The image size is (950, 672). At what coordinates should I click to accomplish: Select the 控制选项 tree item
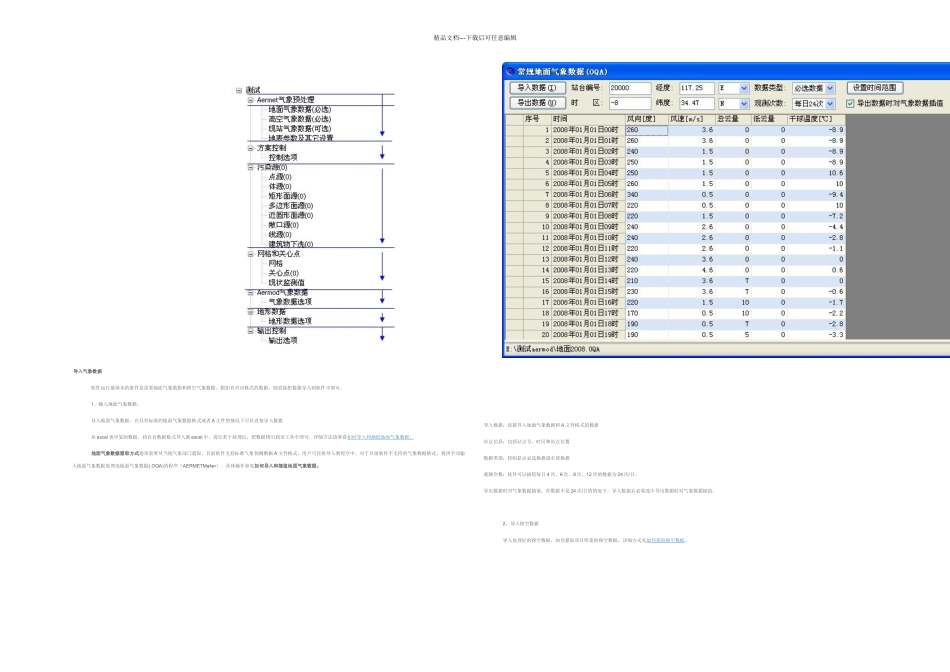[283, 158]
